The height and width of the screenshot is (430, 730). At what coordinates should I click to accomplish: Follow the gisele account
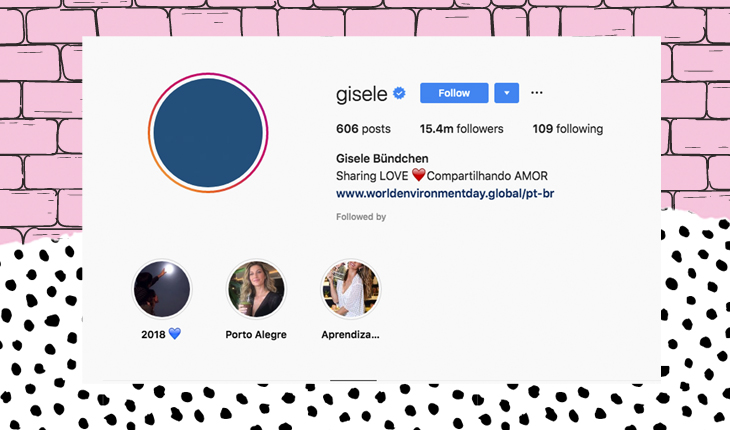tap(454, 93)
